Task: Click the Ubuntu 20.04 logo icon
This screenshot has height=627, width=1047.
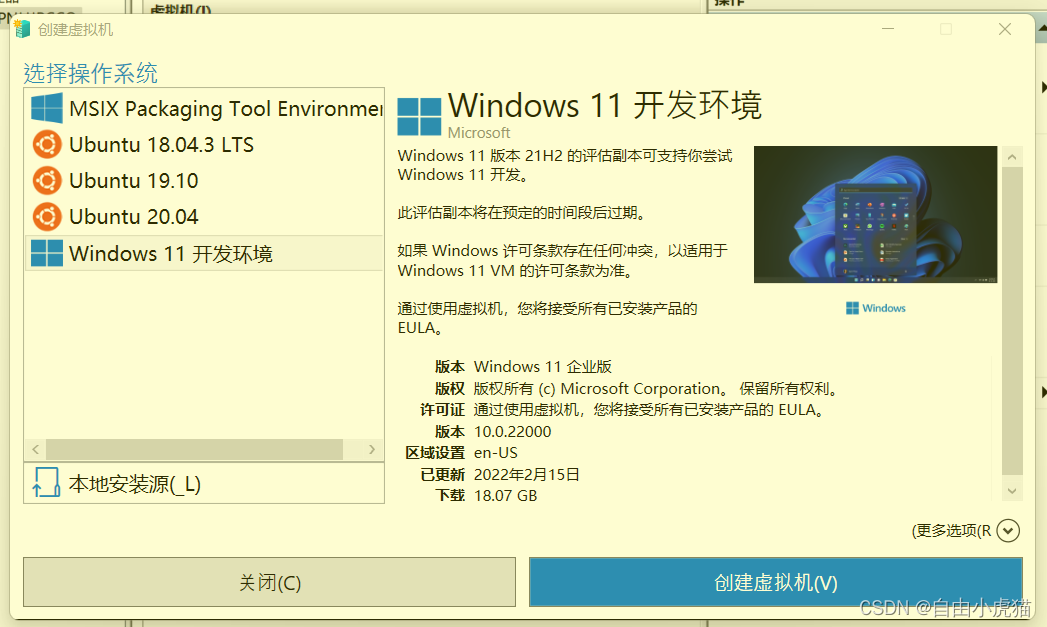Action: (47, 216)
